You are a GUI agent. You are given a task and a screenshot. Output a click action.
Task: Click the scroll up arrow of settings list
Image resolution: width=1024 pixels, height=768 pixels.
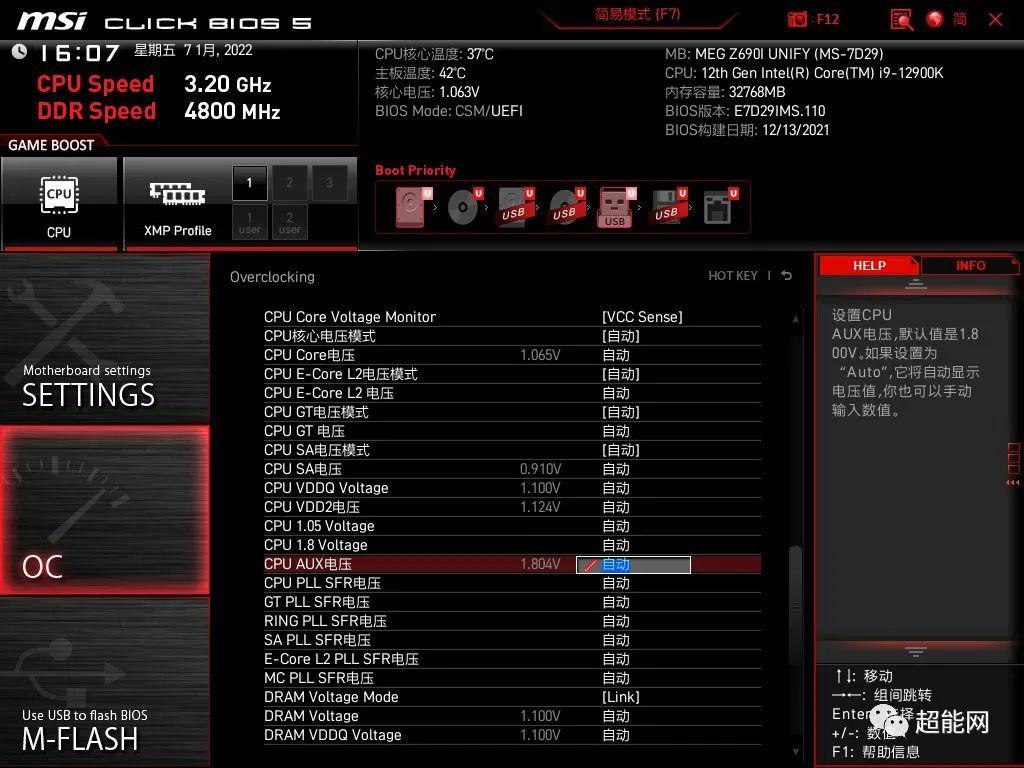click(795, 319)
